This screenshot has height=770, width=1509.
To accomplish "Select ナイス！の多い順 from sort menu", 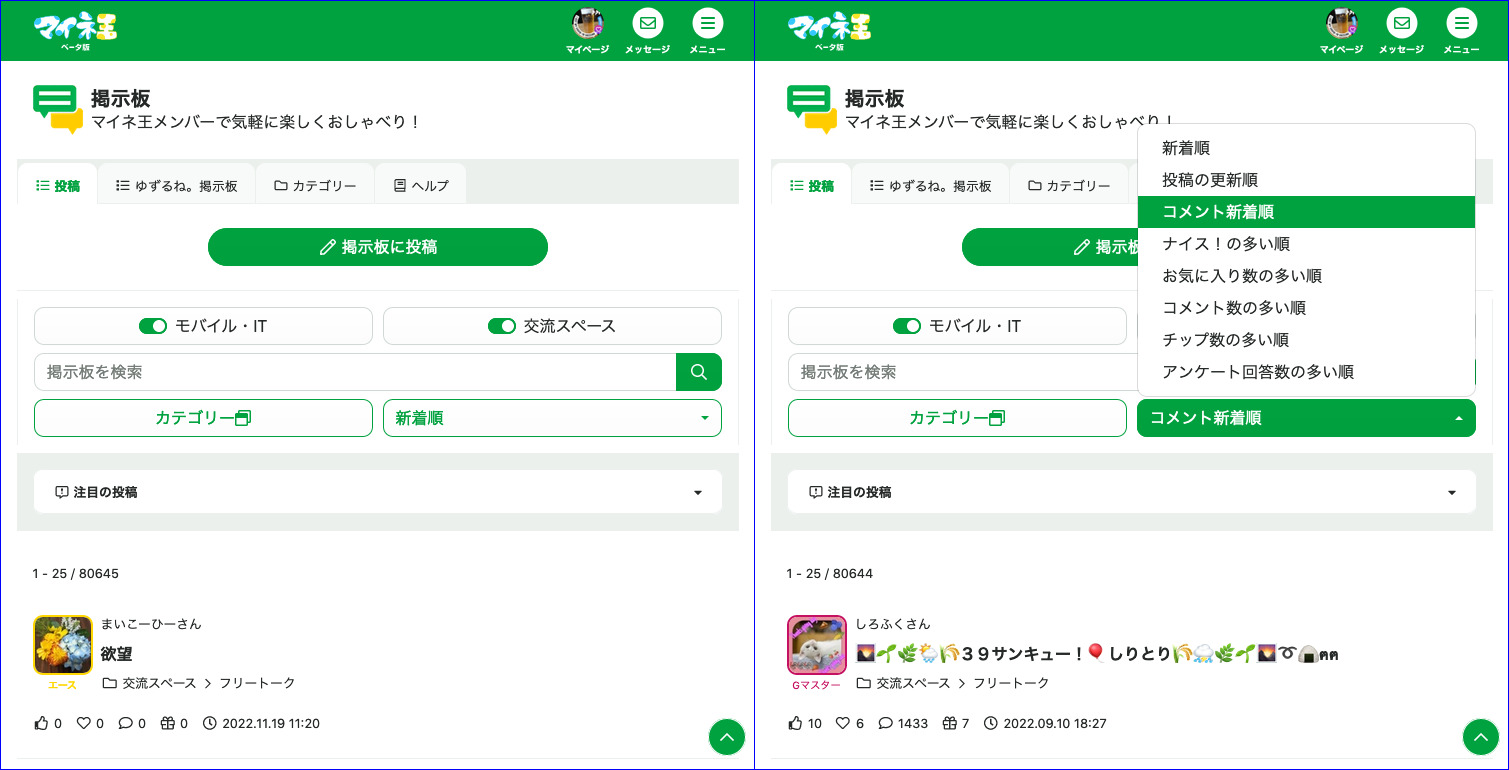I will (x=1306, y=244).
